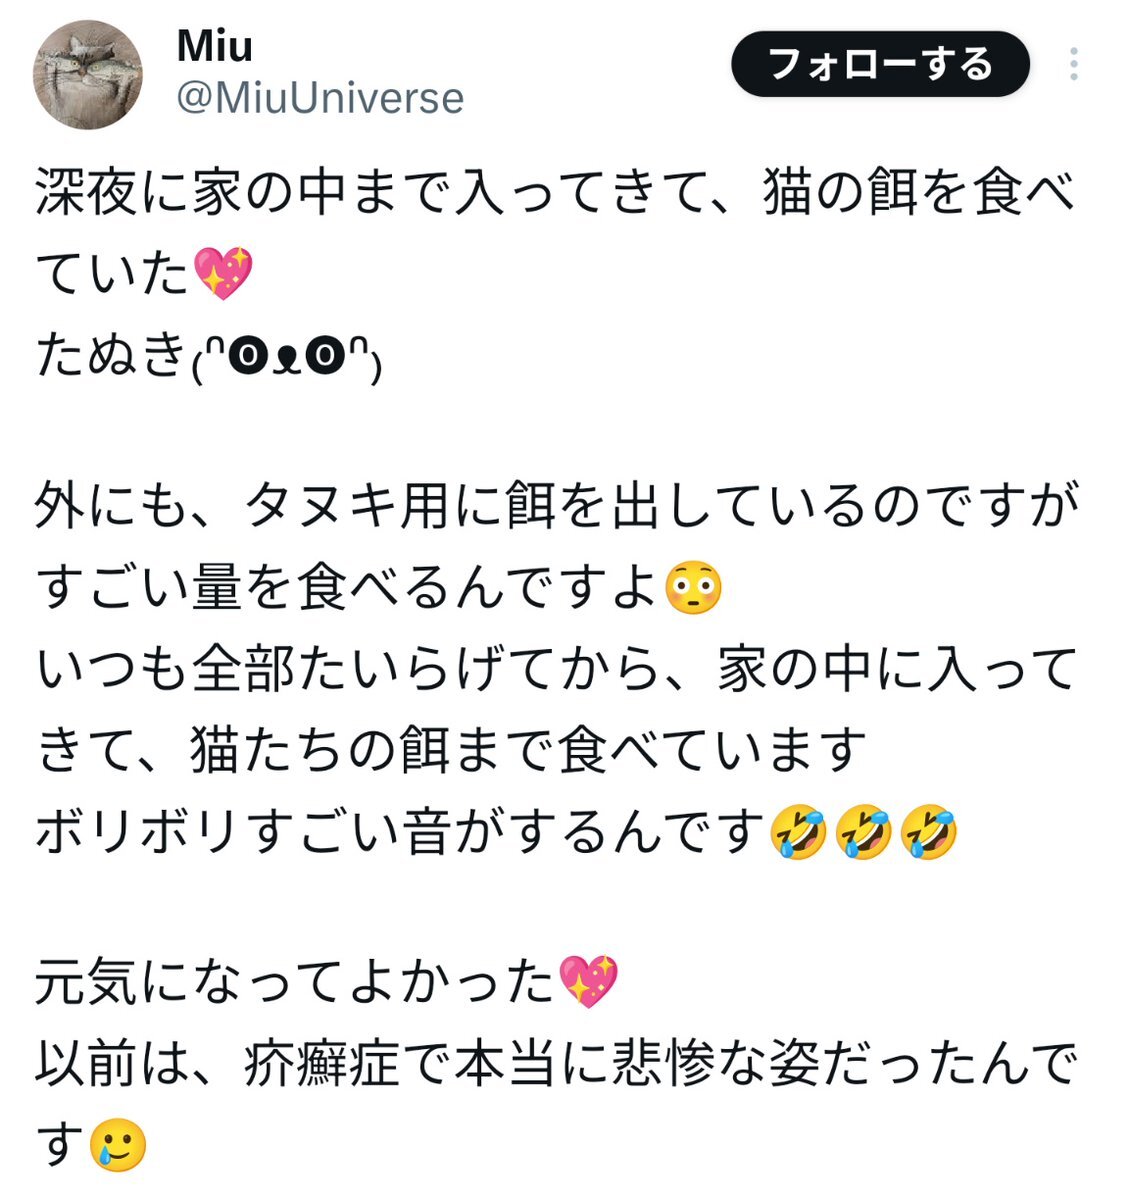Click the sparkling heart after よかった
The height and width of the screenshot is (1200, 1129).
[x=588, y=981]
